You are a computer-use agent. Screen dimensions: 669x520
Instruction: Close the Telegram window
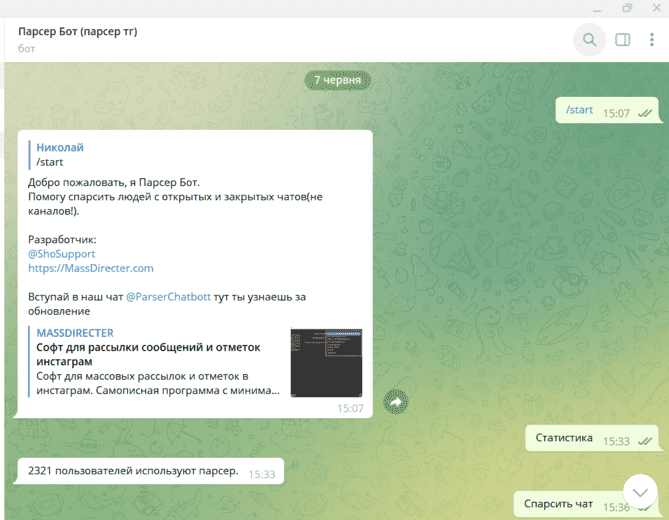tap(656, 7)
